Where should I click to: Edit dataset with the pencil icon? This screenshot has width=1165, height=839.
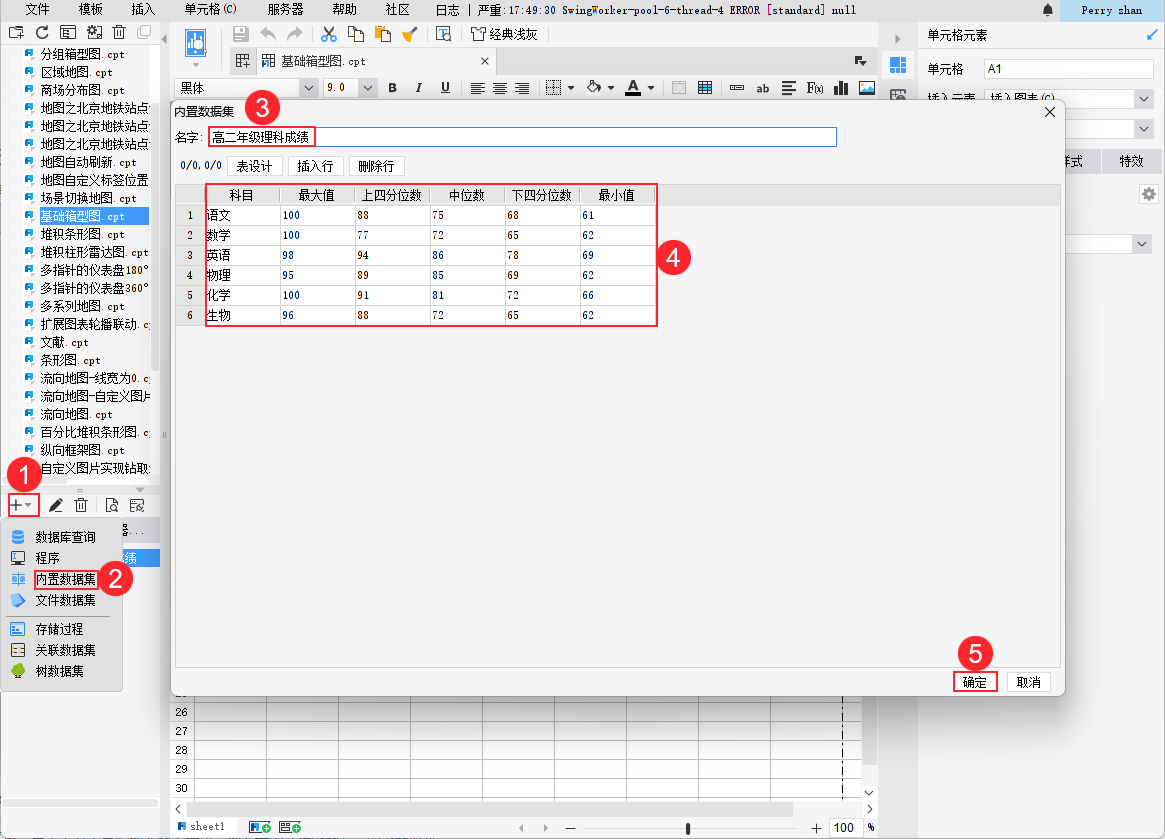pyautogui.click(x=56, y=505)
